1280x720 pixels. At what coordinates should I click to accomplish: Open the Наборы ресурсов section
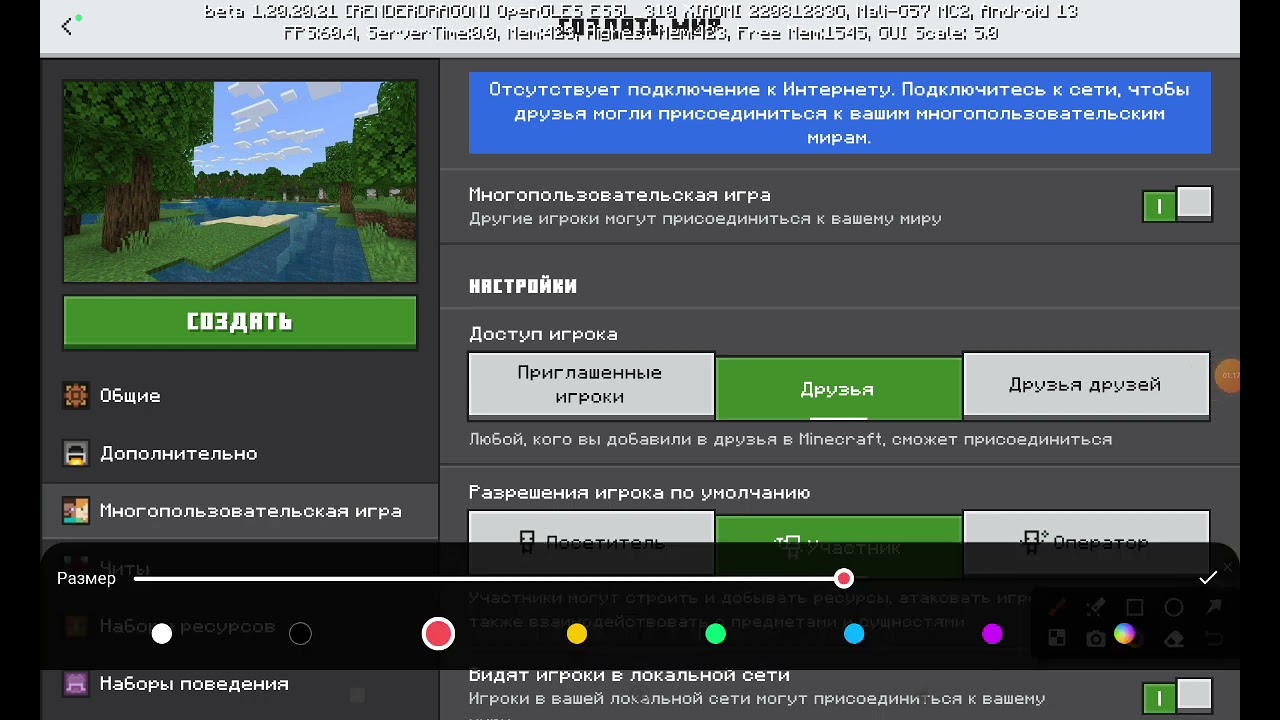(x=240, y=626)
